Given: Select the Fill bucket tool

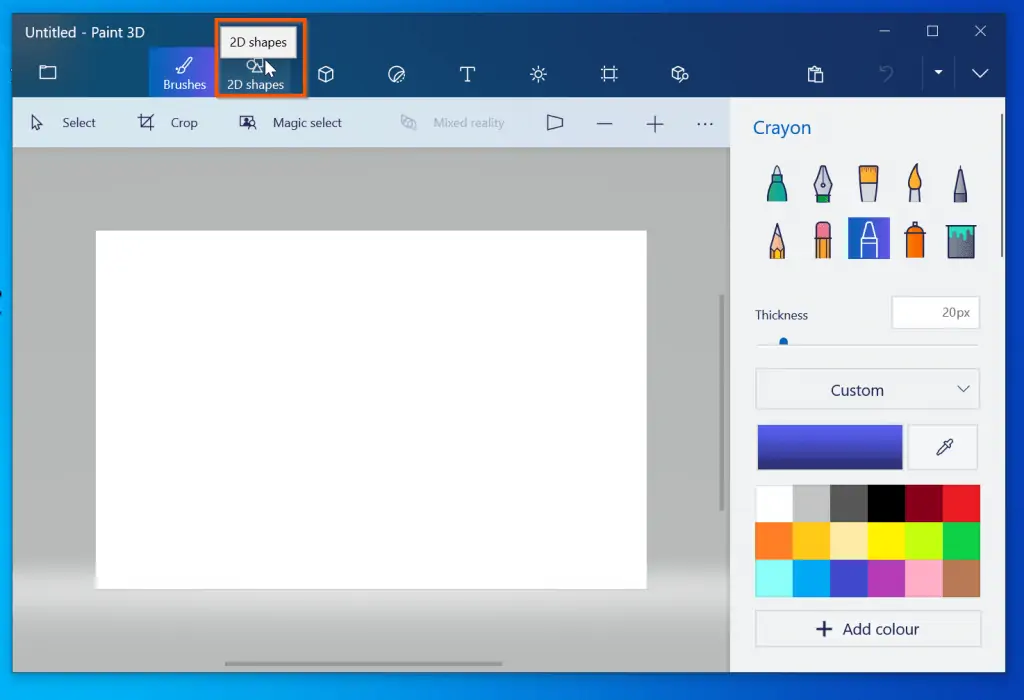Looking at the screenshot, I should point(960,239).
